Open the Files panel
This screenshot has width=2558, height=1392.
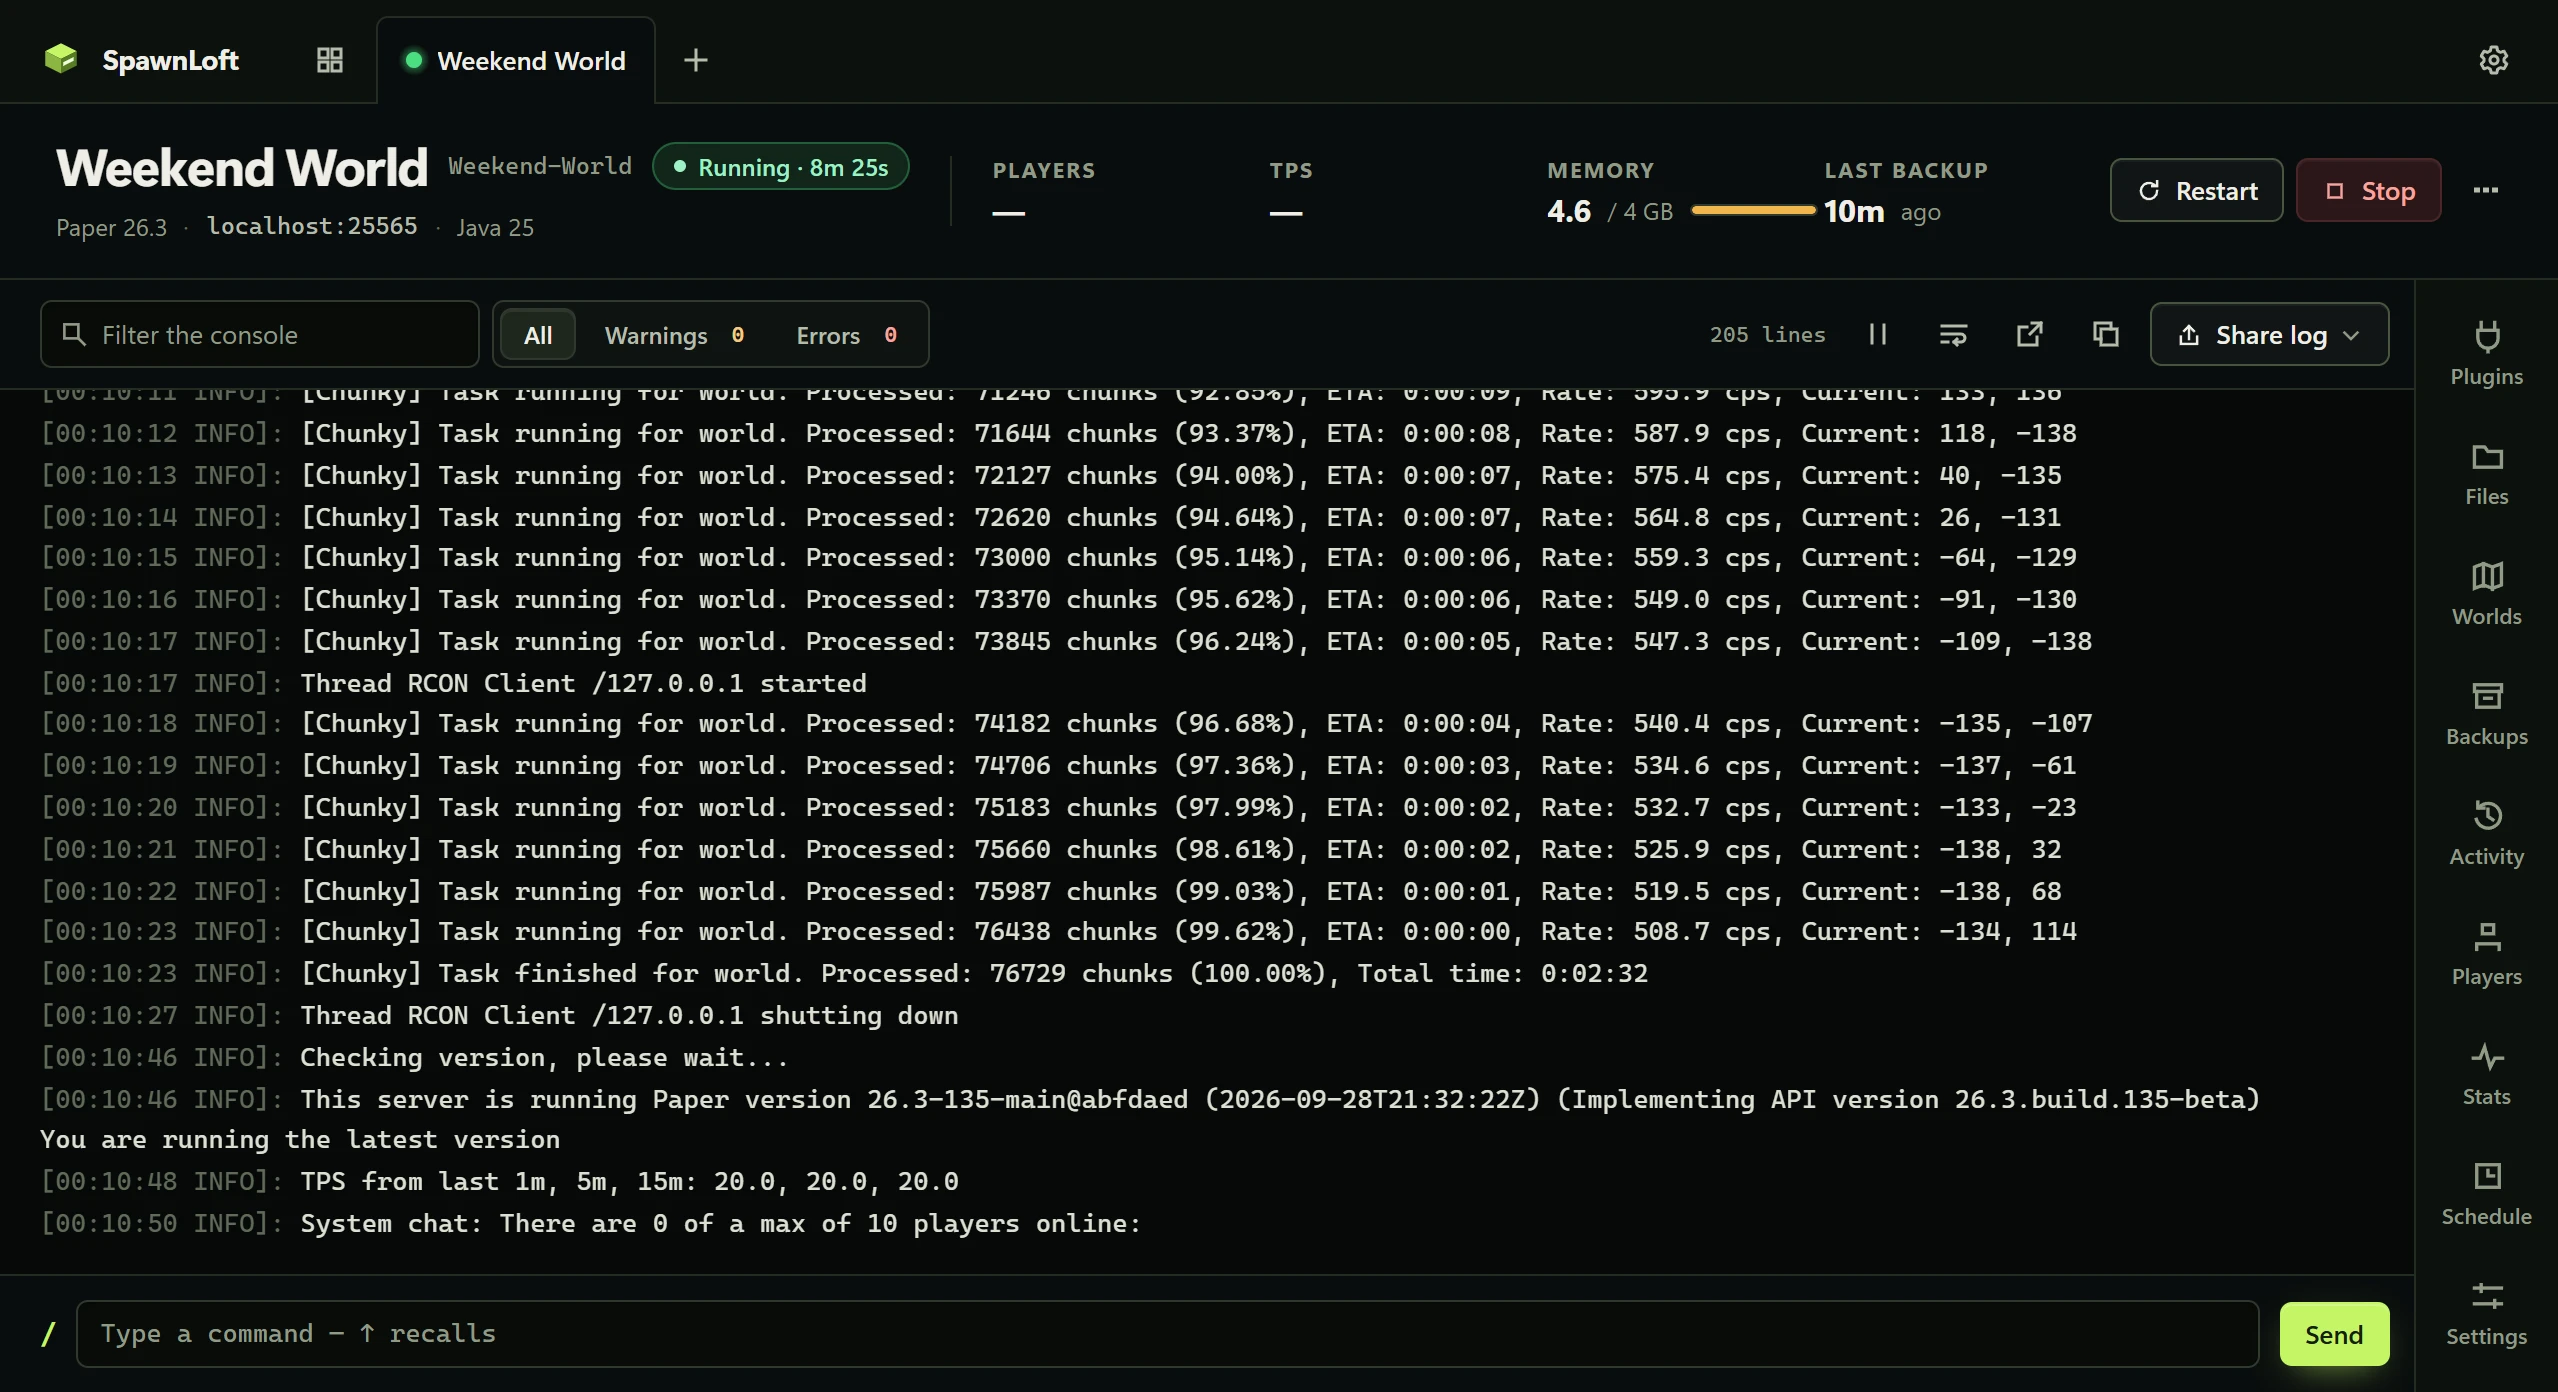point(2486,473)
